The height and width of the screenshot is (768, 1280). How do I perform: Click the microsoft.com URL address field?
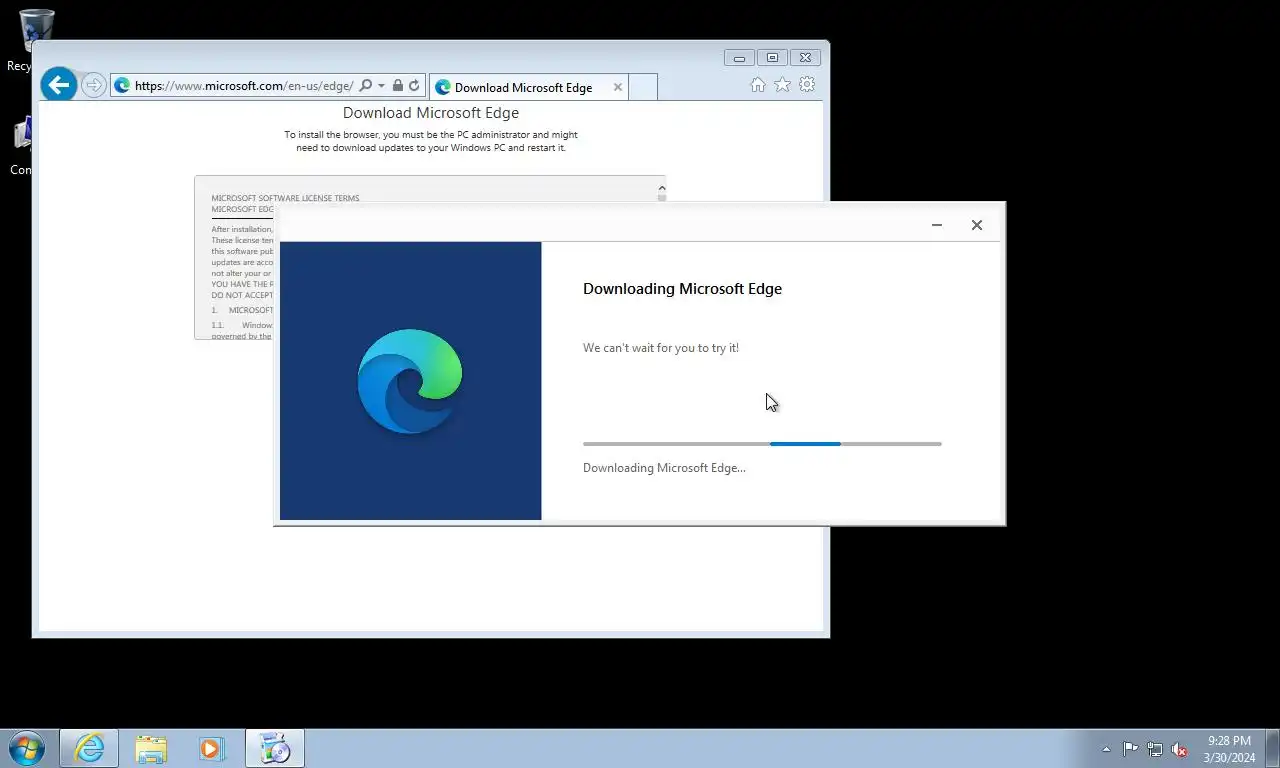(x=244, y=86)
